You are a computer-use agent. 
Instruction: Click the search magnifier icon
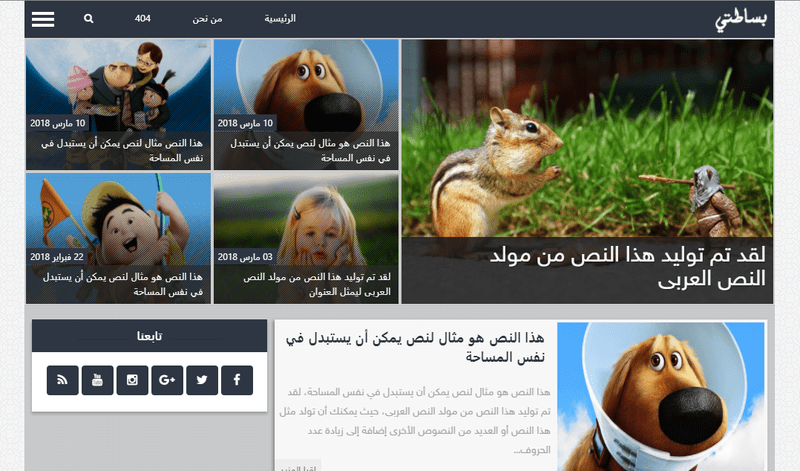(x=89, y=18)
